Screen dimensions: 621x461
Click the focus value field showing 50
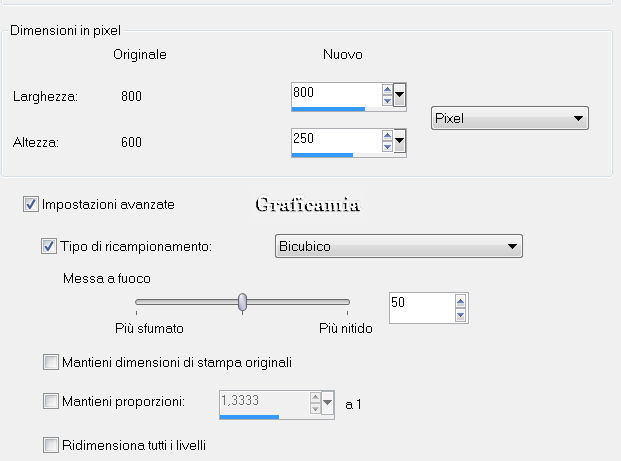pyautogui.click(x=418, y=305)
